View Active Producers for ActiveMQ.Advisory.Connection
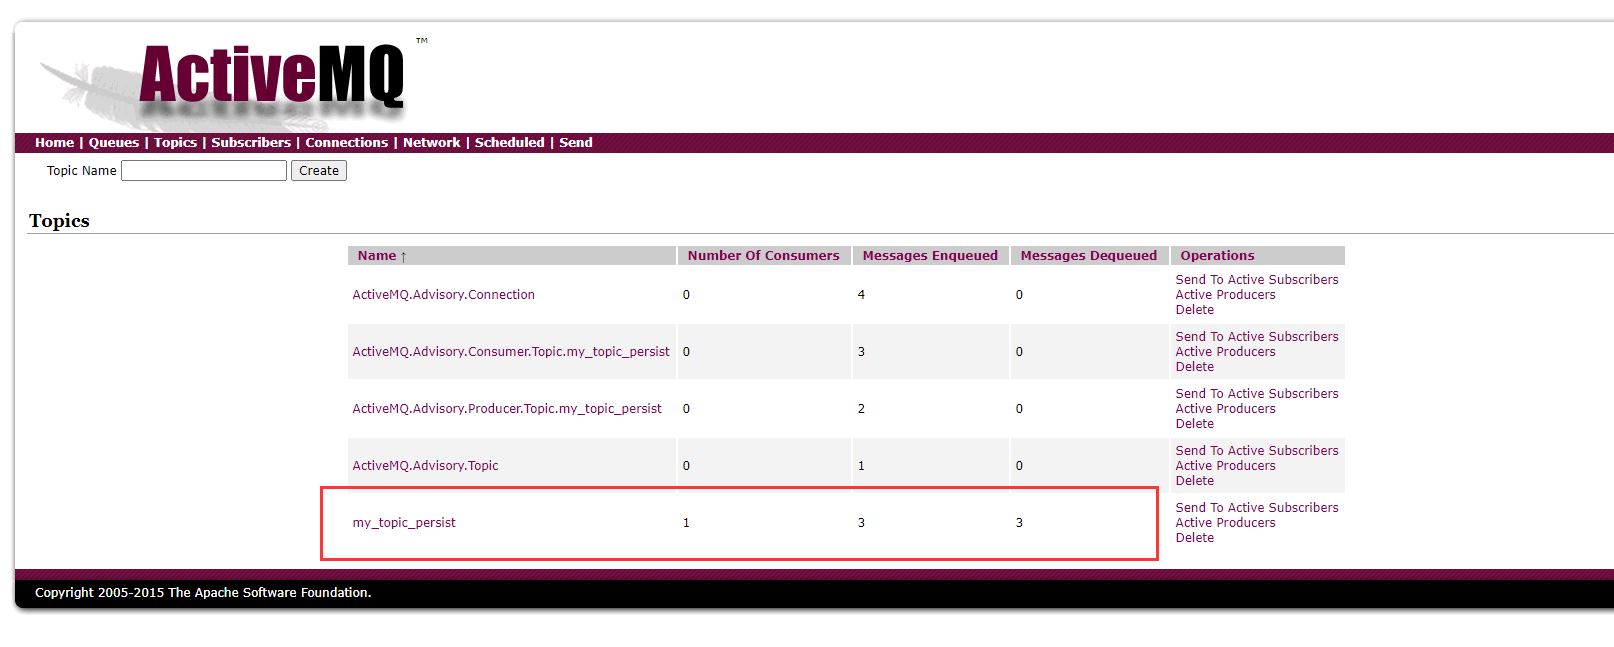The height and width of the screenshot is (647, 1614). 1226,295
